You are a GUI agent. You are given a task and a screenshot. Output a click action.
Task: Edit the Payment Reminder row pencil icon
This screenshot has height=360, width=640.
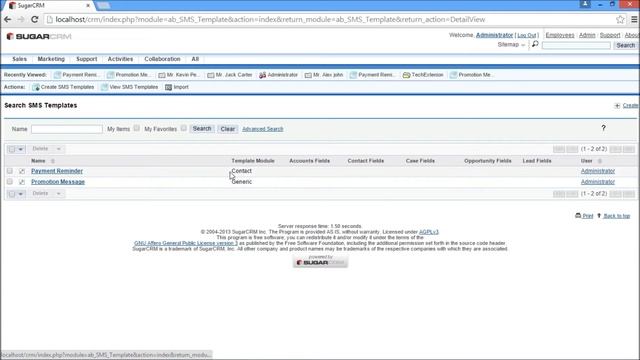(x=22, y=171)
